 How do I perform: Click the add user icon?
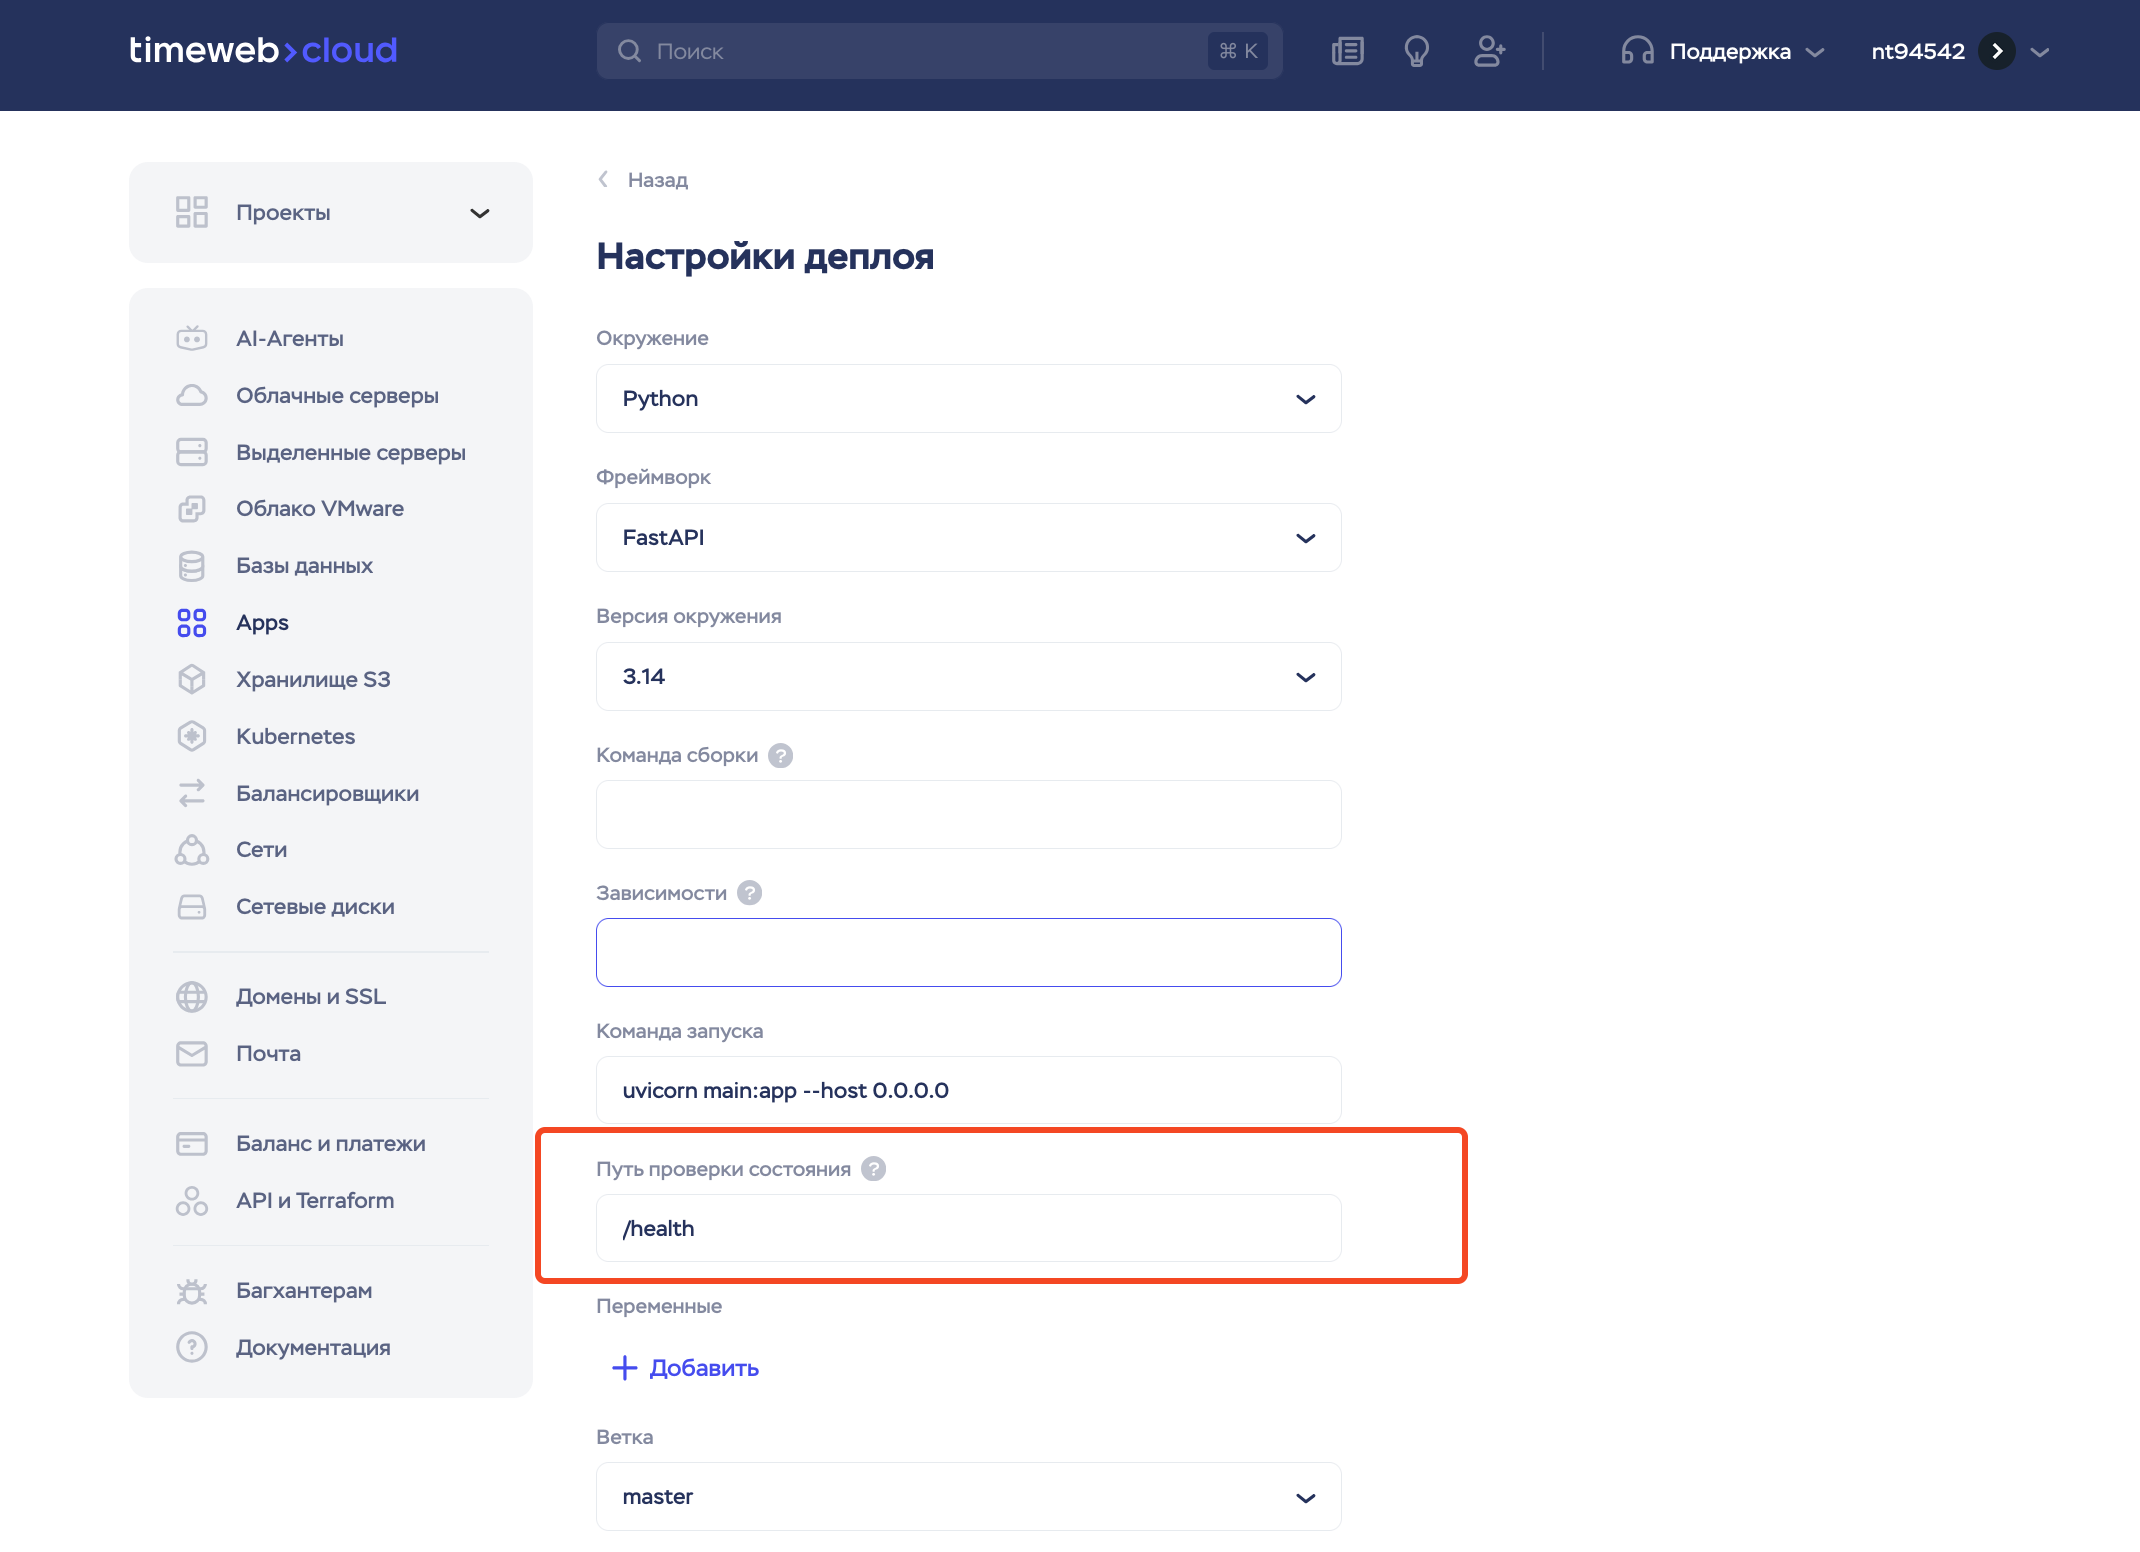tap(1489, 51)
